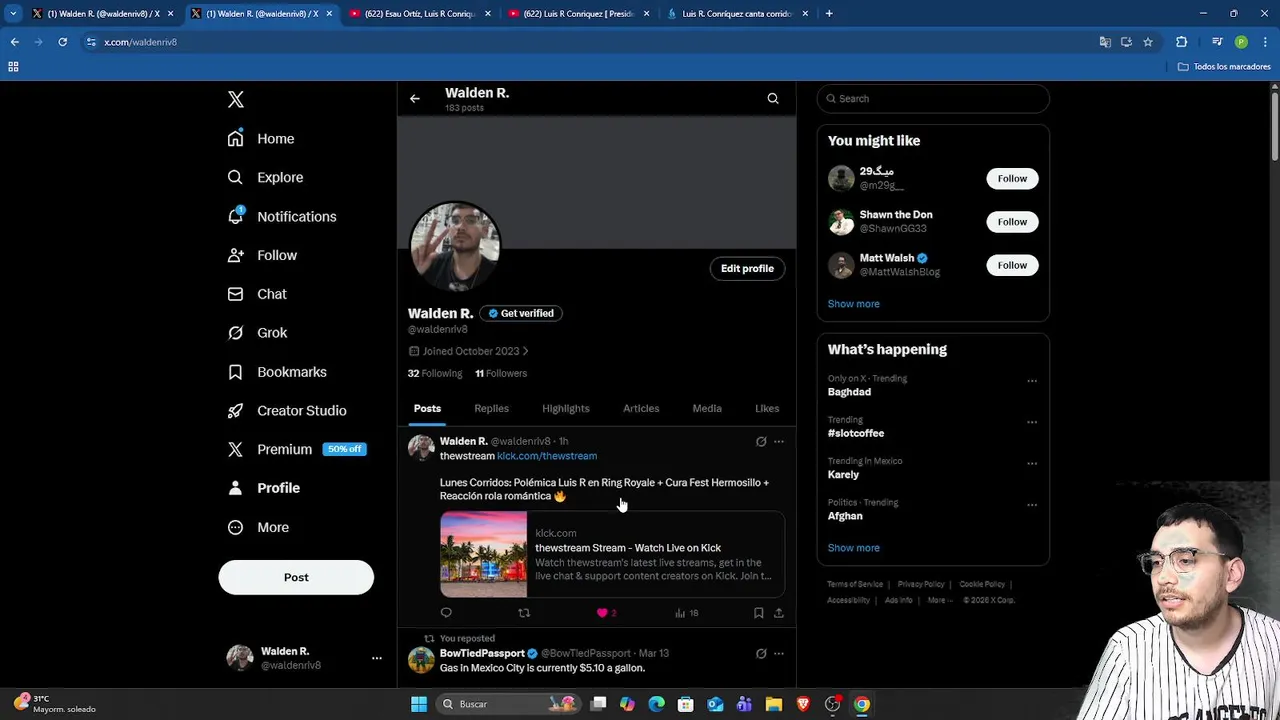Open more options on Walden R. post
Screen dimensions: 1280x720
779,441
